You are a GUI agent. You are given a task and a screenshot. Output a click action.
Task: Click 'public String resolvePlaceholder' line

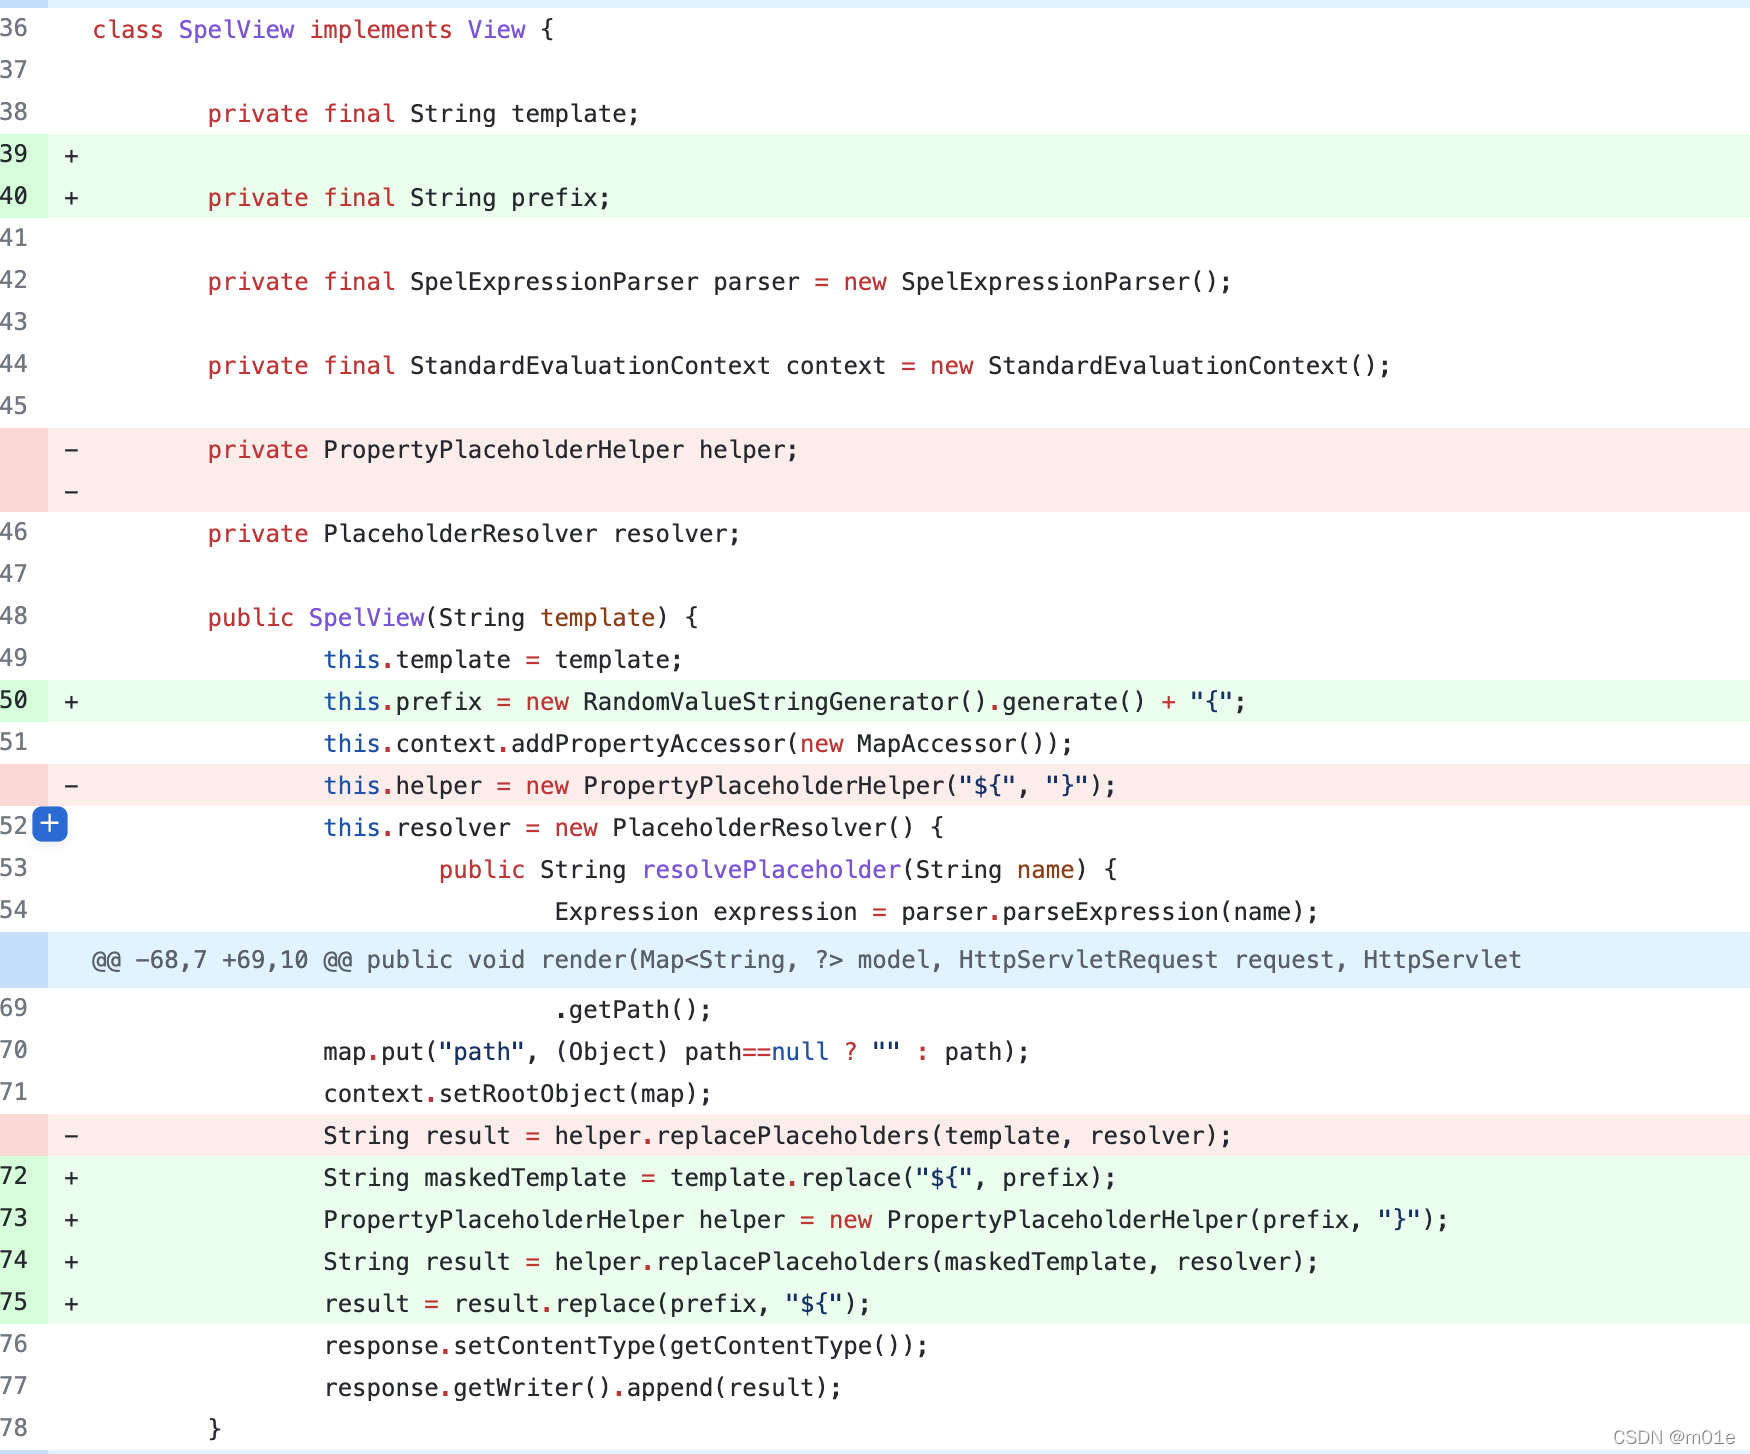778,870
